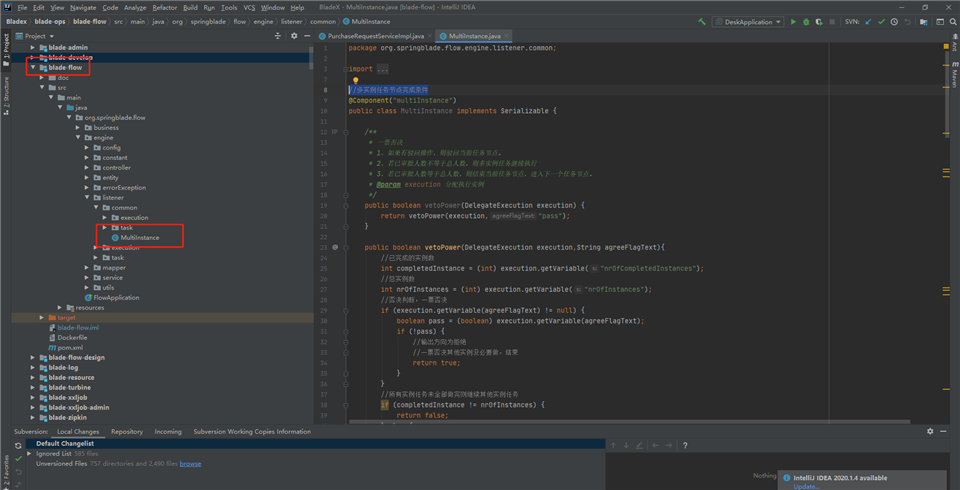The width and height of the screenshot is (960, 490).
Task: Collapse the engine package
Action: 78,138
